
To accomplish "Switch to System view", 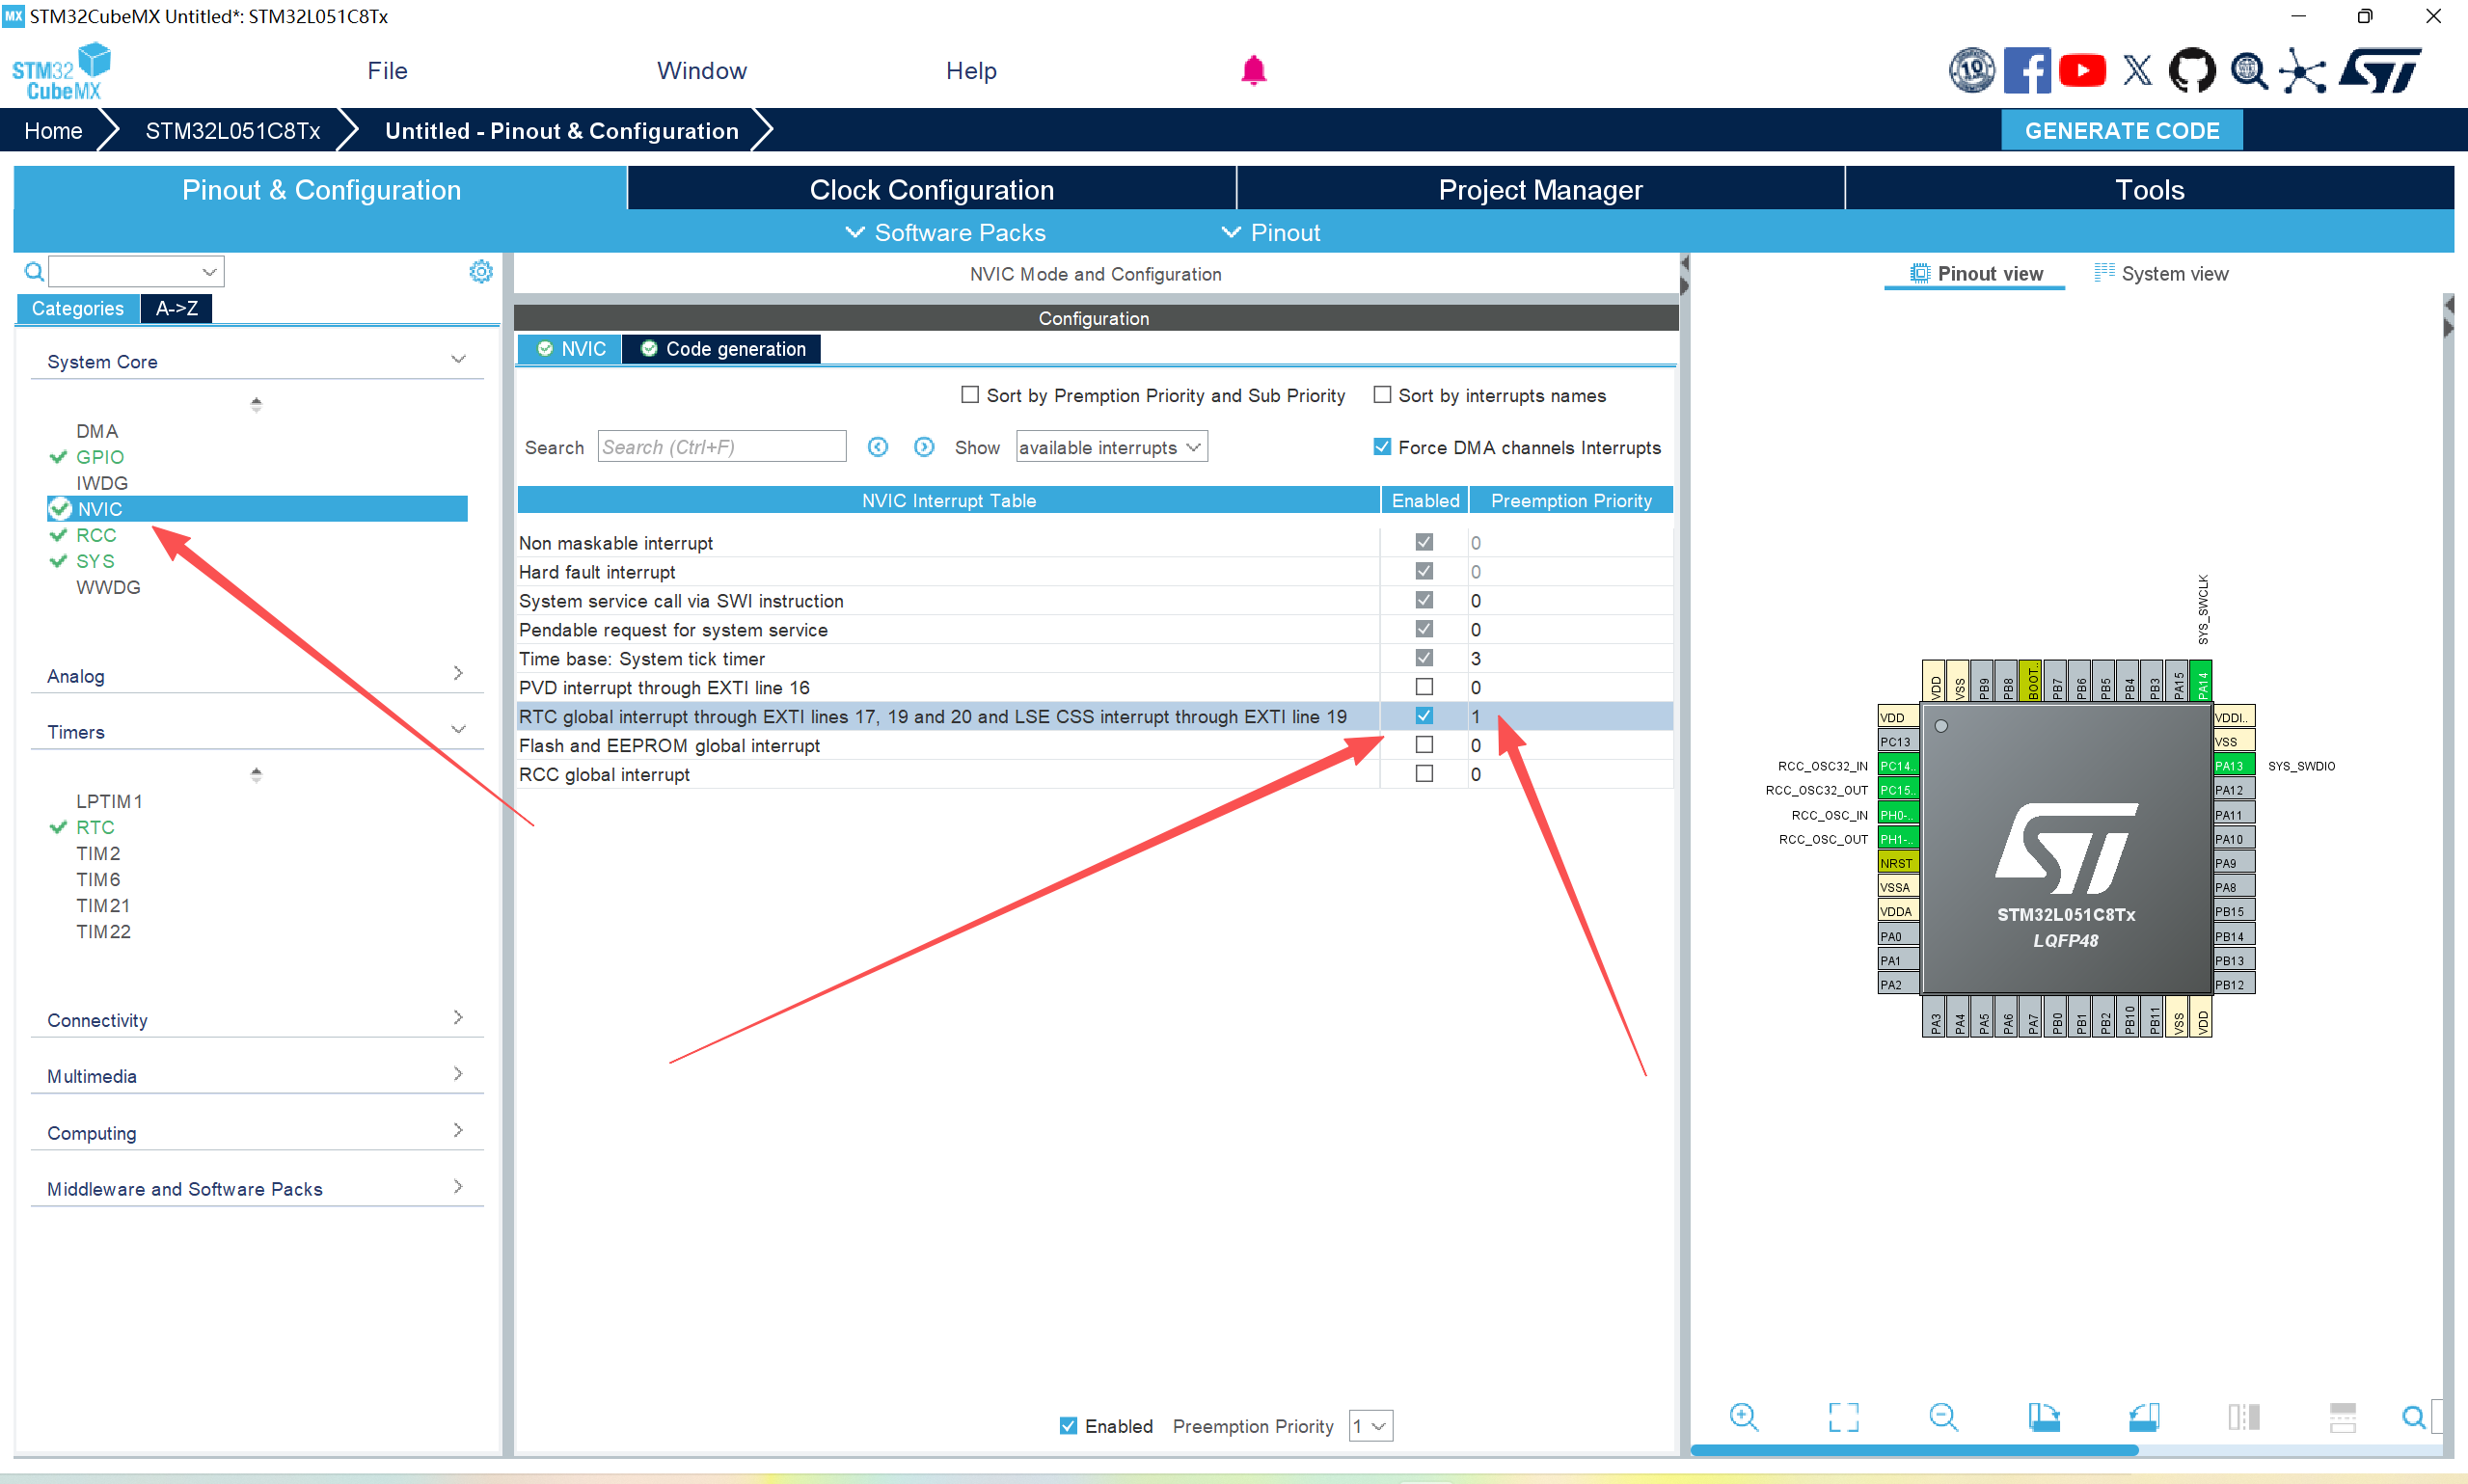I will point(2162,273).
